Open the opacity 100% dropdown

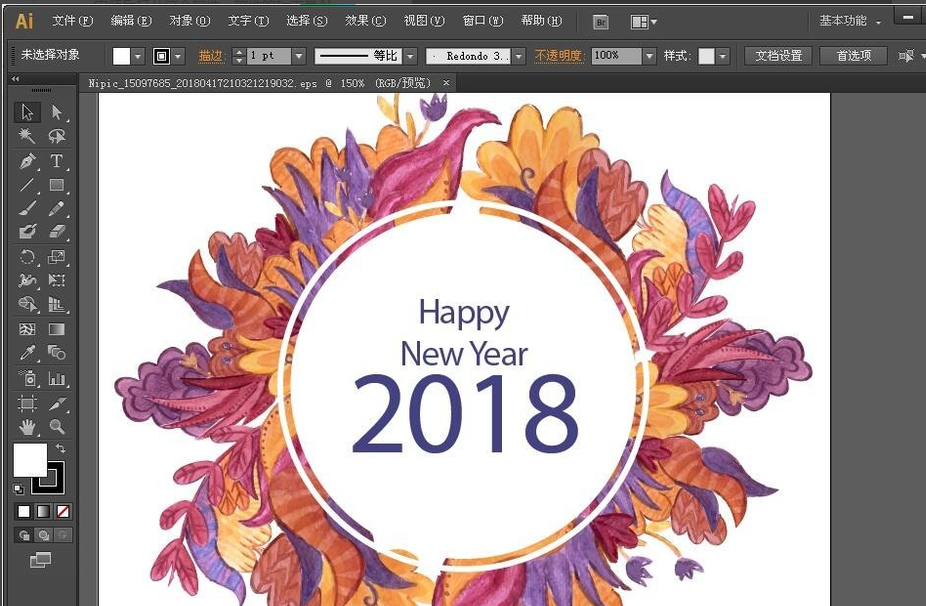pyautogui.click(x=649, y=56)
